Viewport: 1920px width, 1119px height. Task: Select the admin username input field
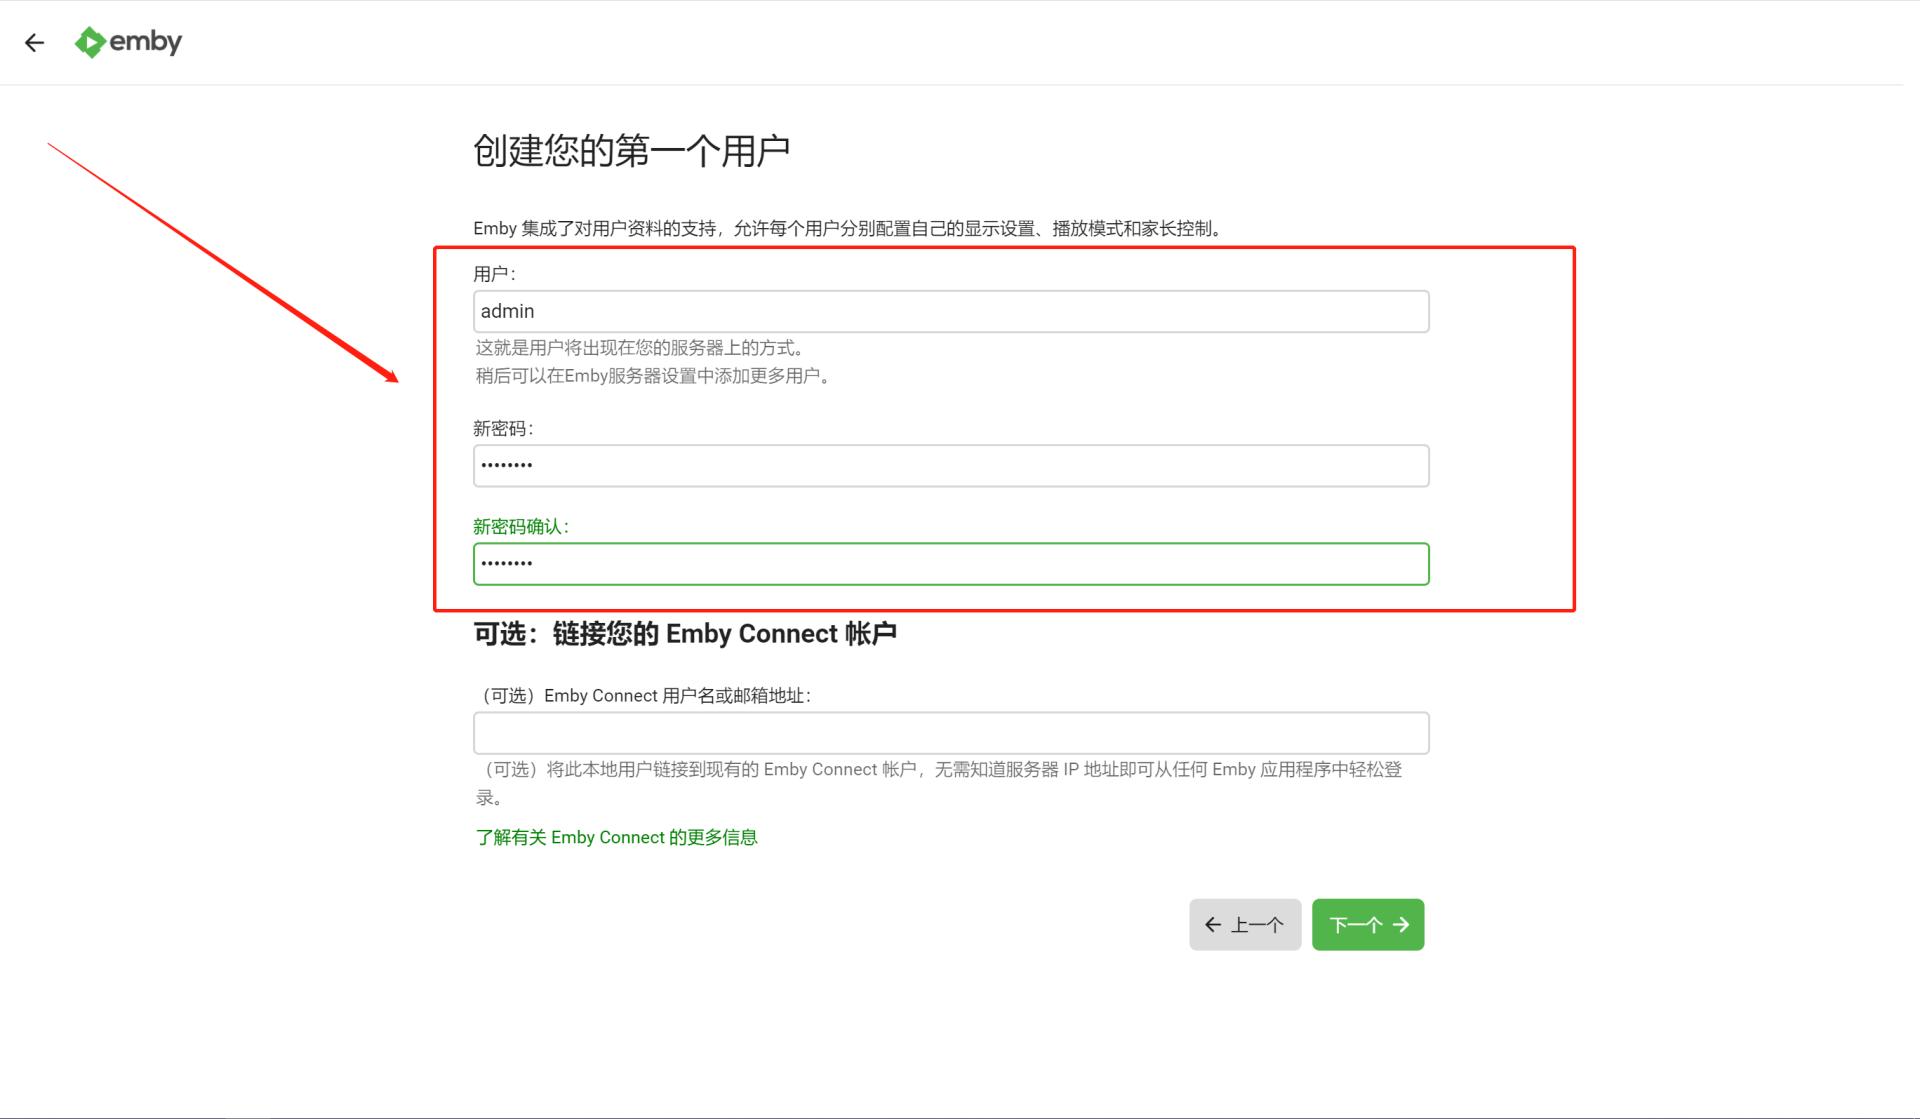tap(950, 311)
